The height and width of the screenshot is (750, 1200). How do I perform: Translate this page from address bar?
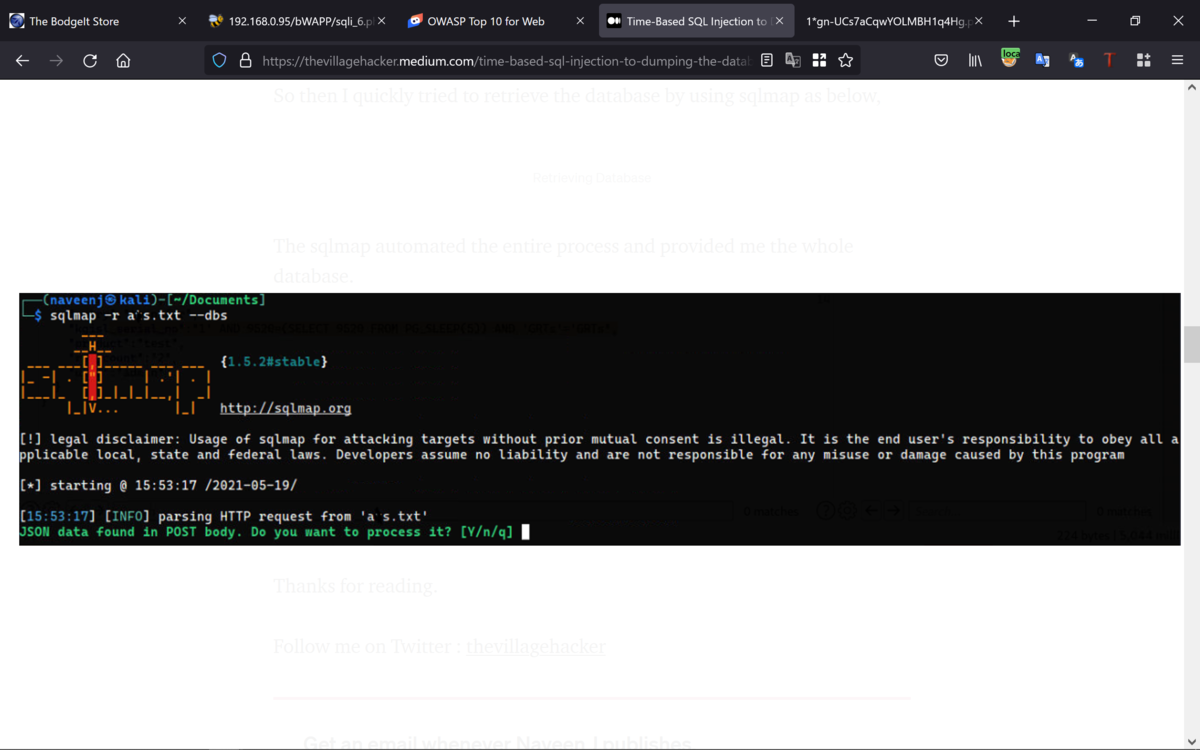coord(793,60)
